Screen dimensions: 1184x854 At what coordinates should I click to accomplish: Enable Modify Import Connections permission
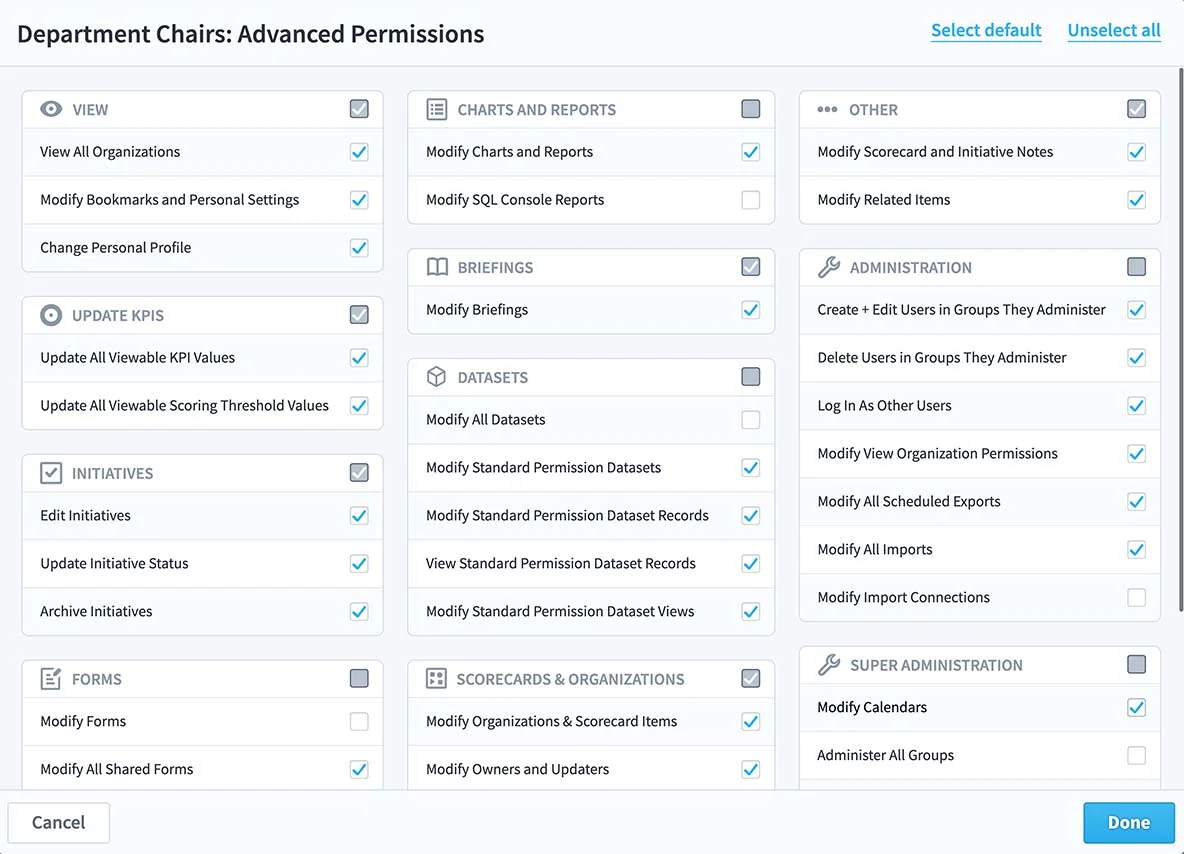point(1136,598)
